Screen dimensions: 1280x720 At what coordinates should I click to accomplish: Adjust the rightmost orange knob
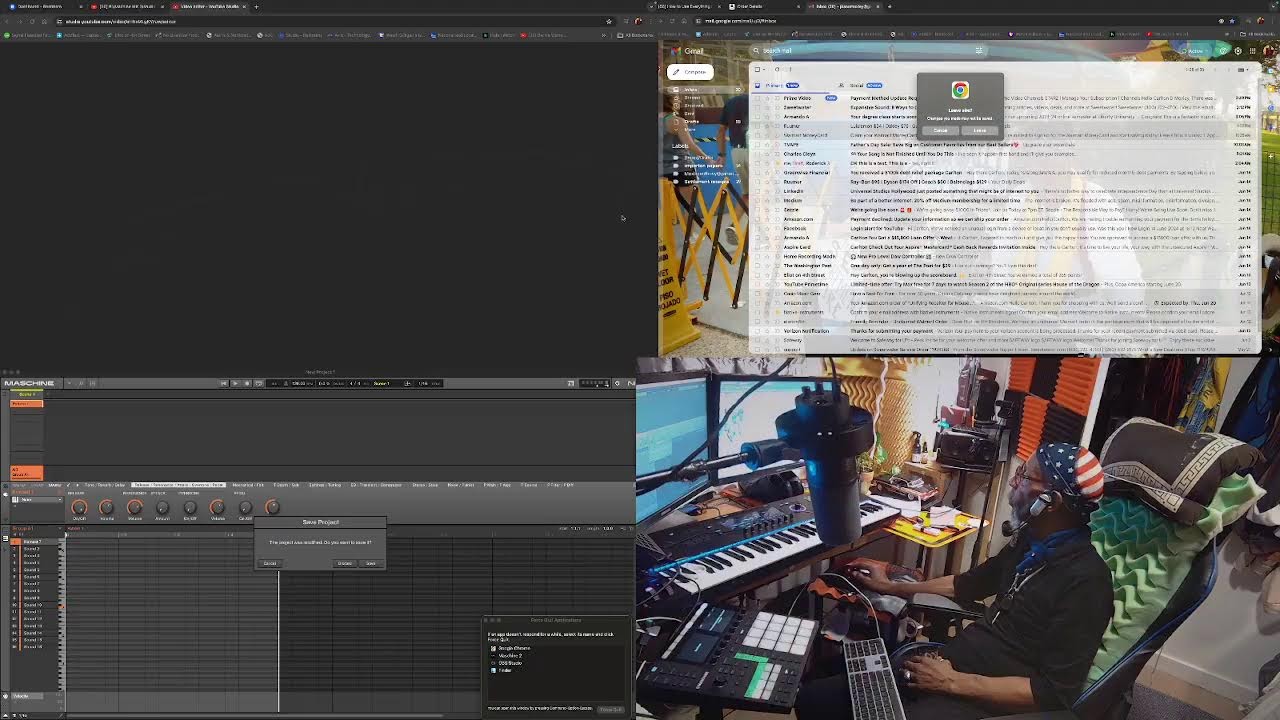click(272, 507)
